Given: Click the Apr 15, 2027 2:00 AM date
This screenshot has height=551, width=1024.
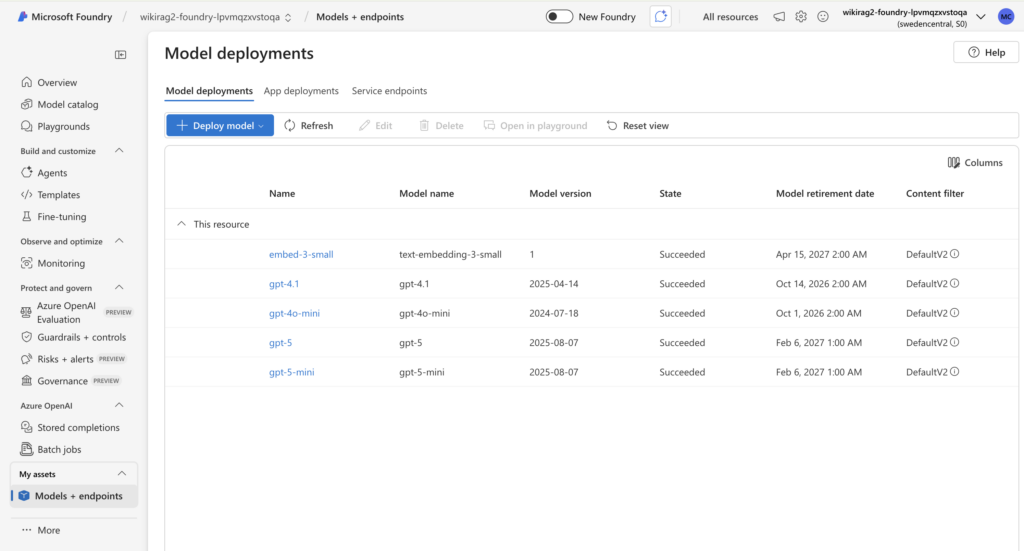Looking at the screenshot, I should tap(822, 254).
